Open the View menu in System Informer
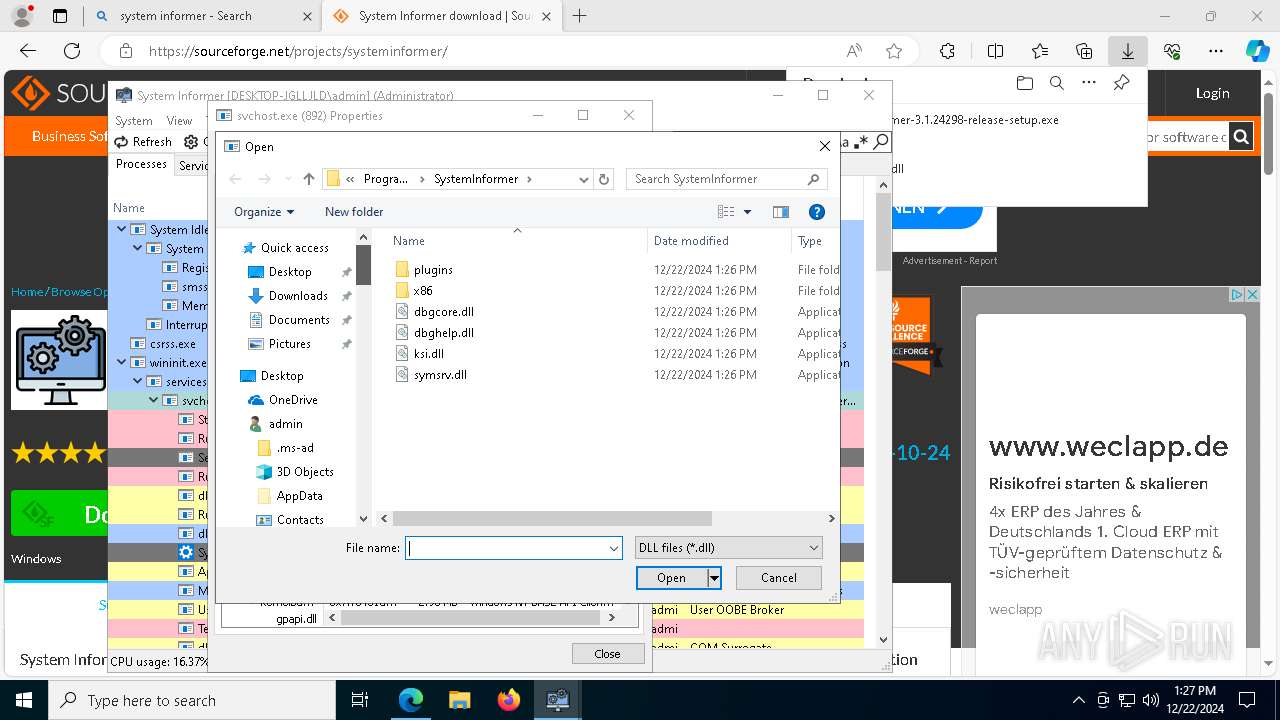 pyautogui.click(x=179, y=120)
